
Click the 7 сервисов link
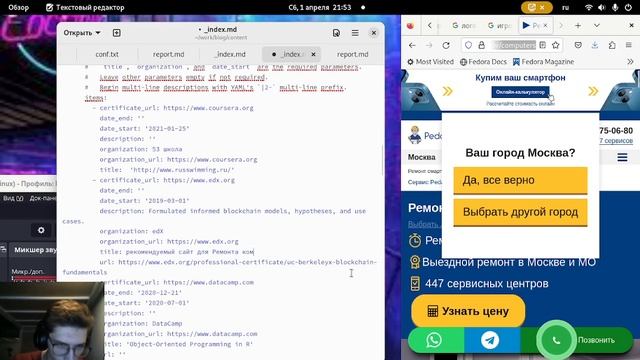pyautogui.click(x=616, y=141)
